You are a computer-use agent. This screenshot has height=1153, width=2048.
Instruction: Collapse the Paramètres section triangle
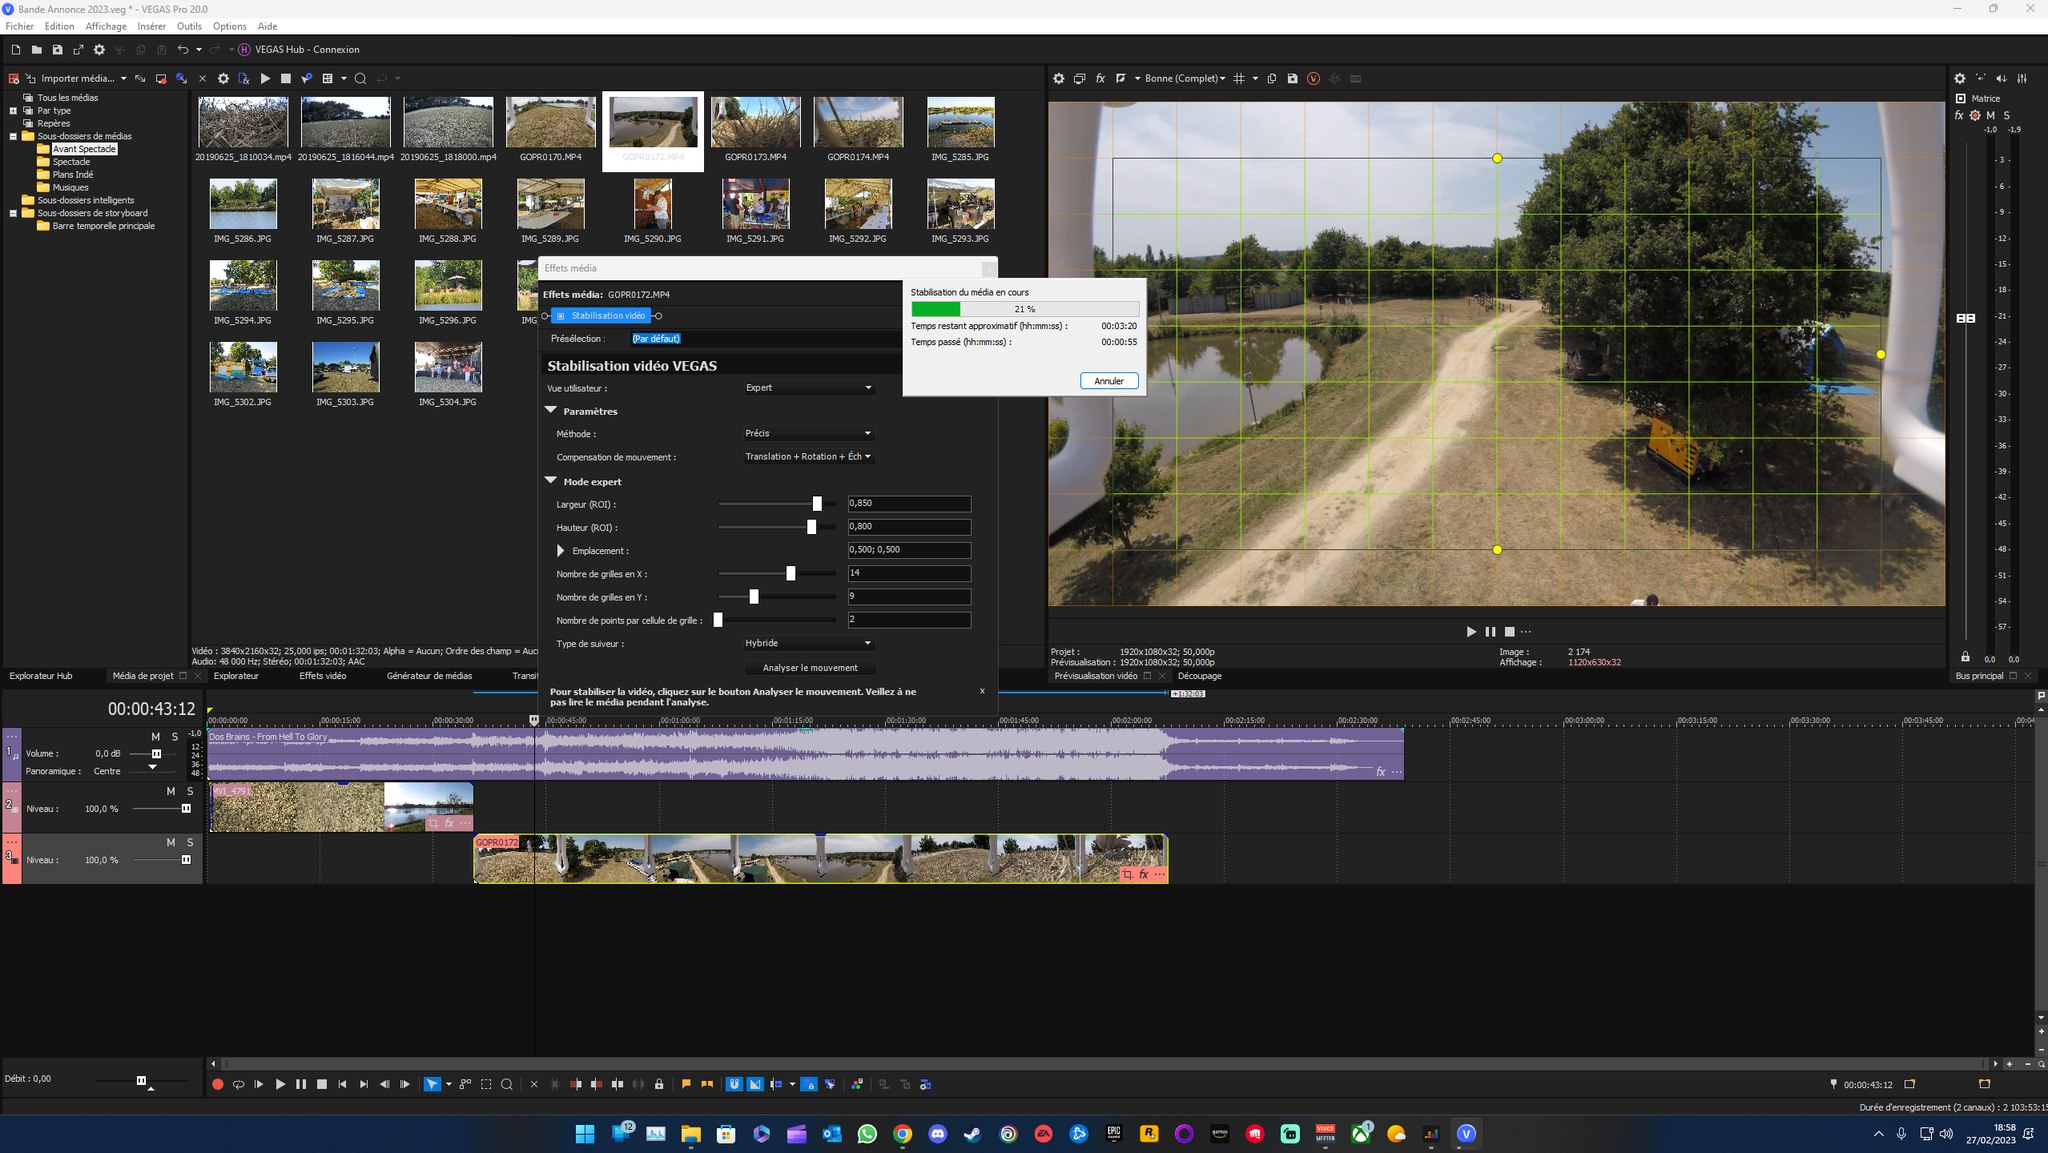pos(551,410)
